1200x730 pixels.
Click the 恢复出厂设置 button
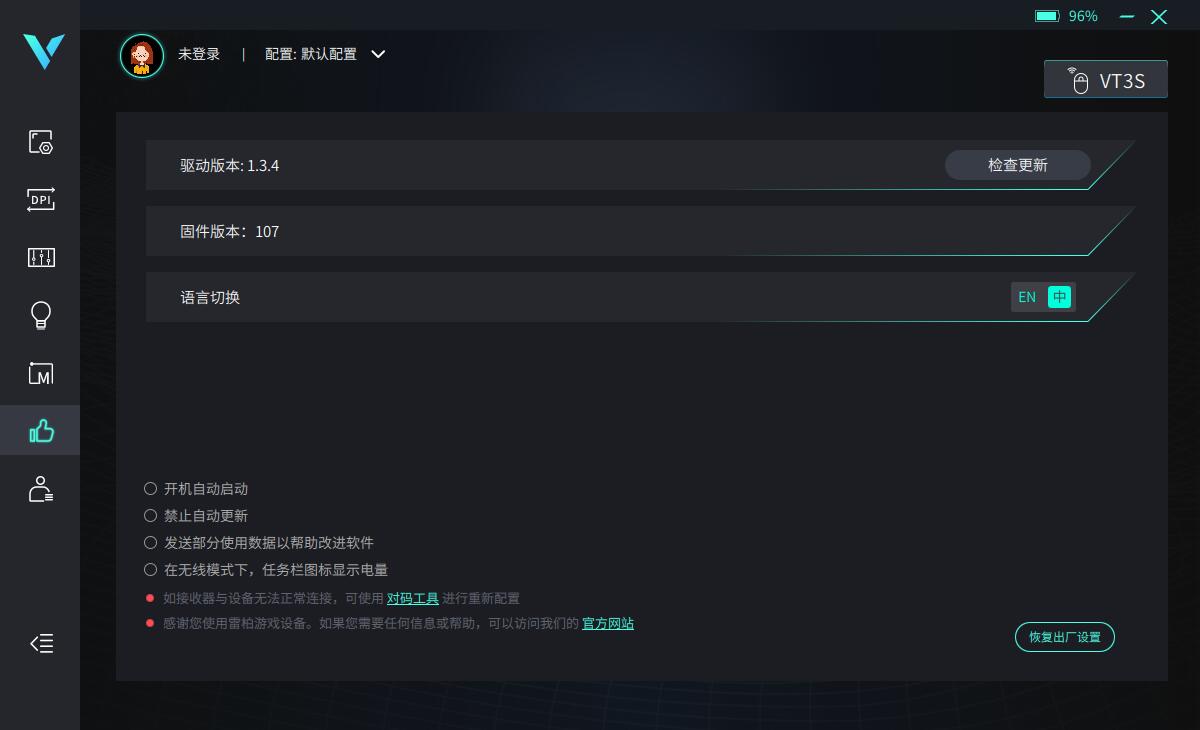coord(1065,637)
